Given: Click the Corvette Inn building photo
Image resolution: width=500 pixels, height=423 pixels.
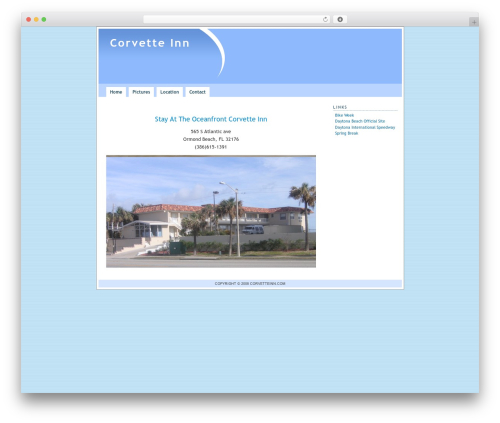Looking at the screenshot, I should coord(211,211).
